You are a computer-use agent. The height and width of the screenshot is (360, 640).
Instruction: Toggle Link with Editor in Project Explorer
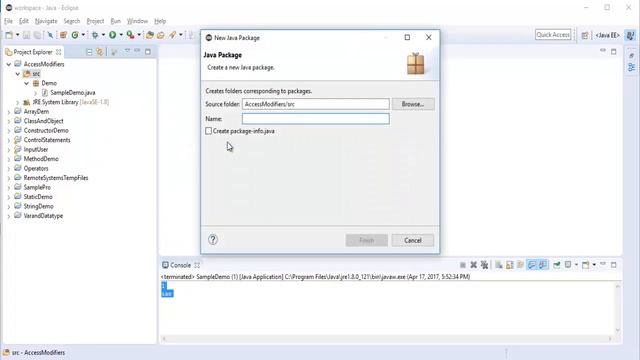click(x=100, y=52)
